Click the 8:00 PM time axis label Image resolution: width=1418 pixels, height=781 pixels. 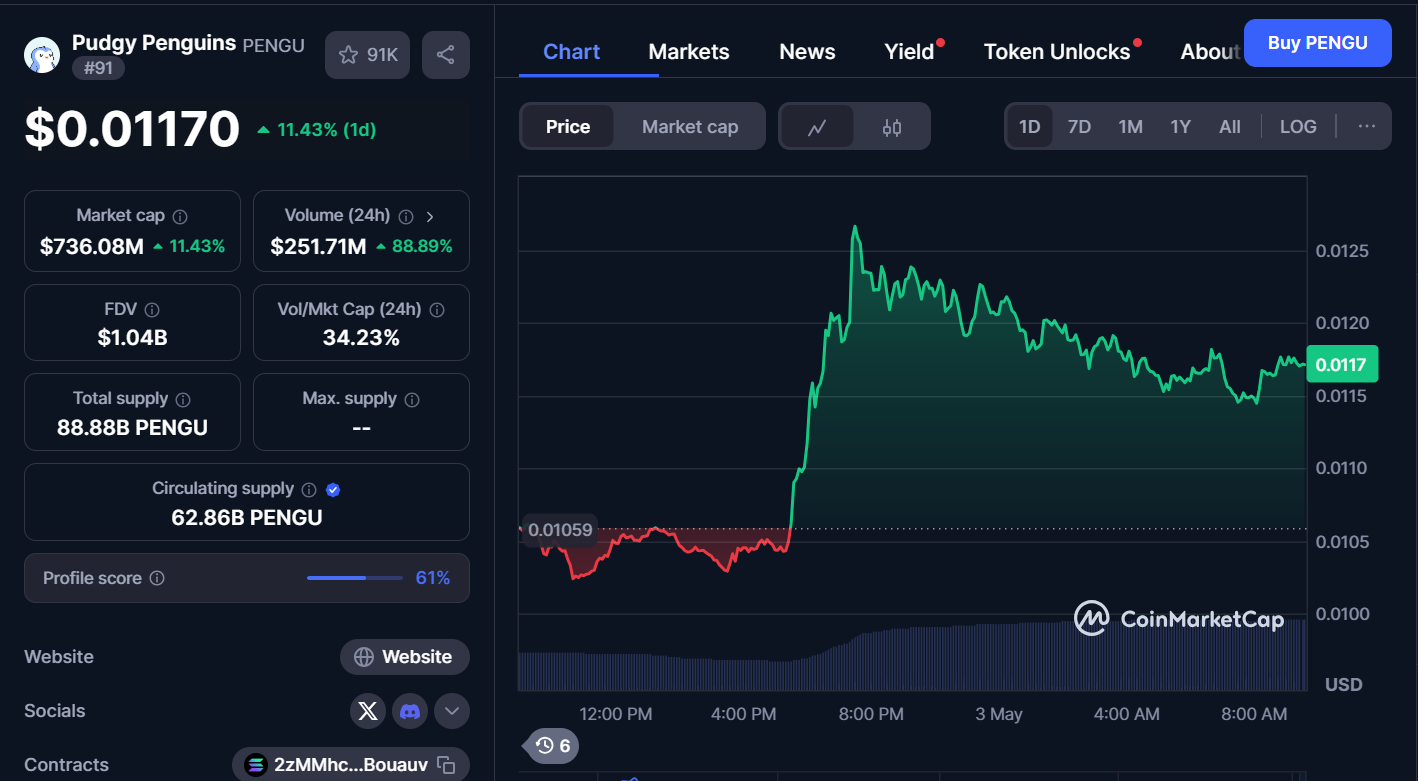click(x=871, y=714)
